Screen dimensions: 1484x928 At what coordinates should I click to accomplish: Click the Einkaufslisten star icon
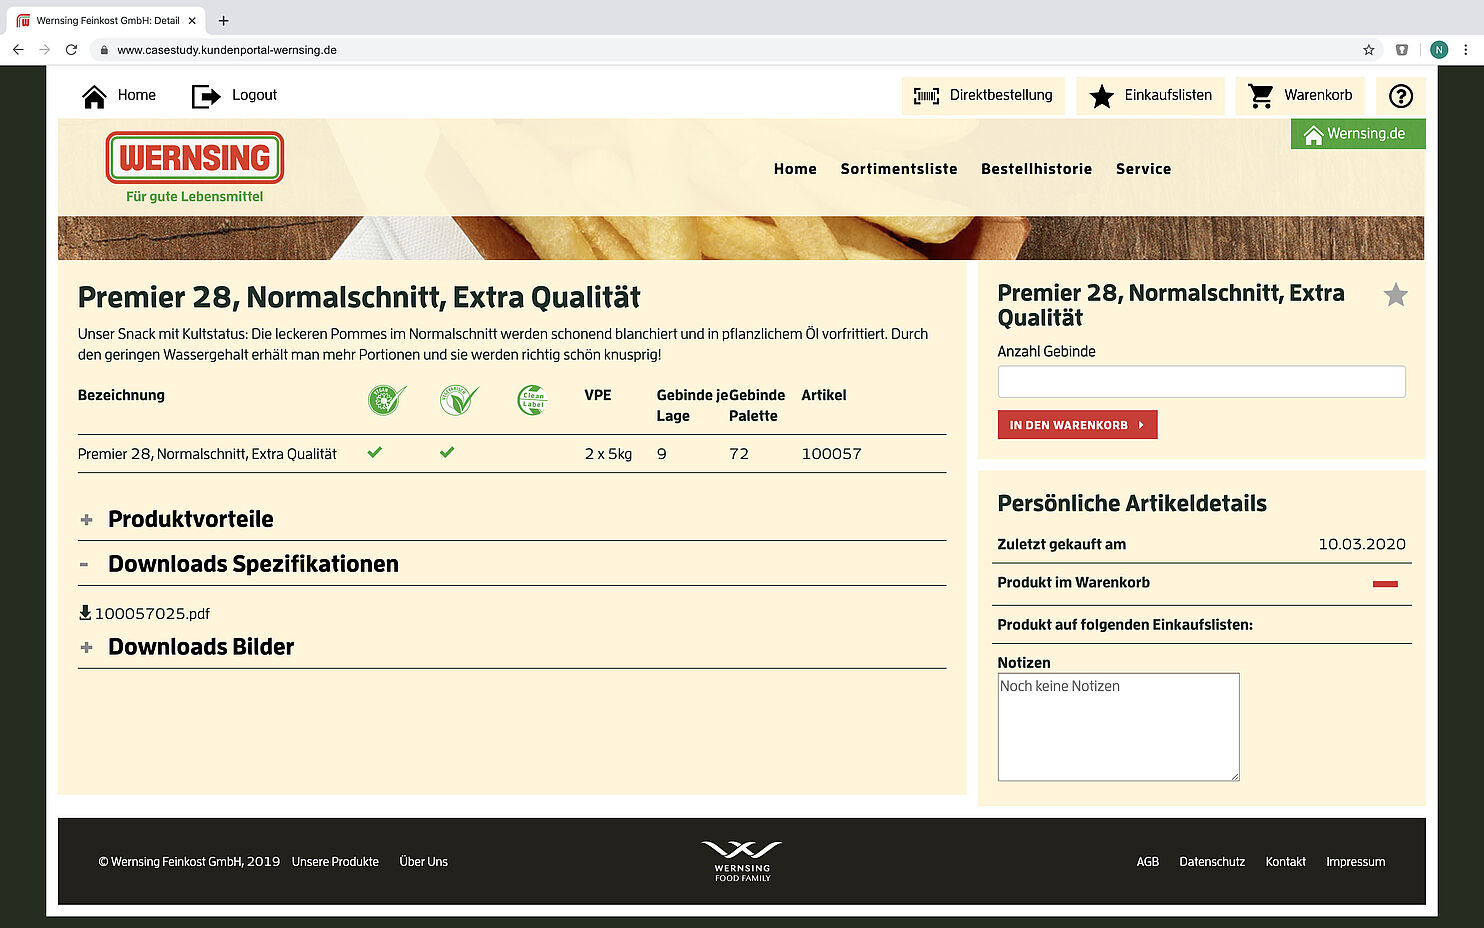pyautogui.click(x=1101, y=96)
